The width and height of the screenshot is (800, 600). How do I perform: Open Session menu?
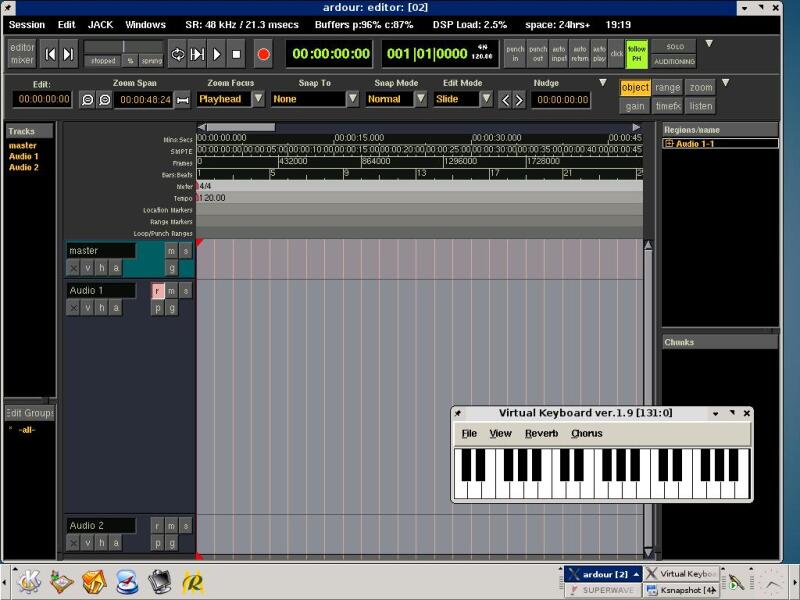27,25
